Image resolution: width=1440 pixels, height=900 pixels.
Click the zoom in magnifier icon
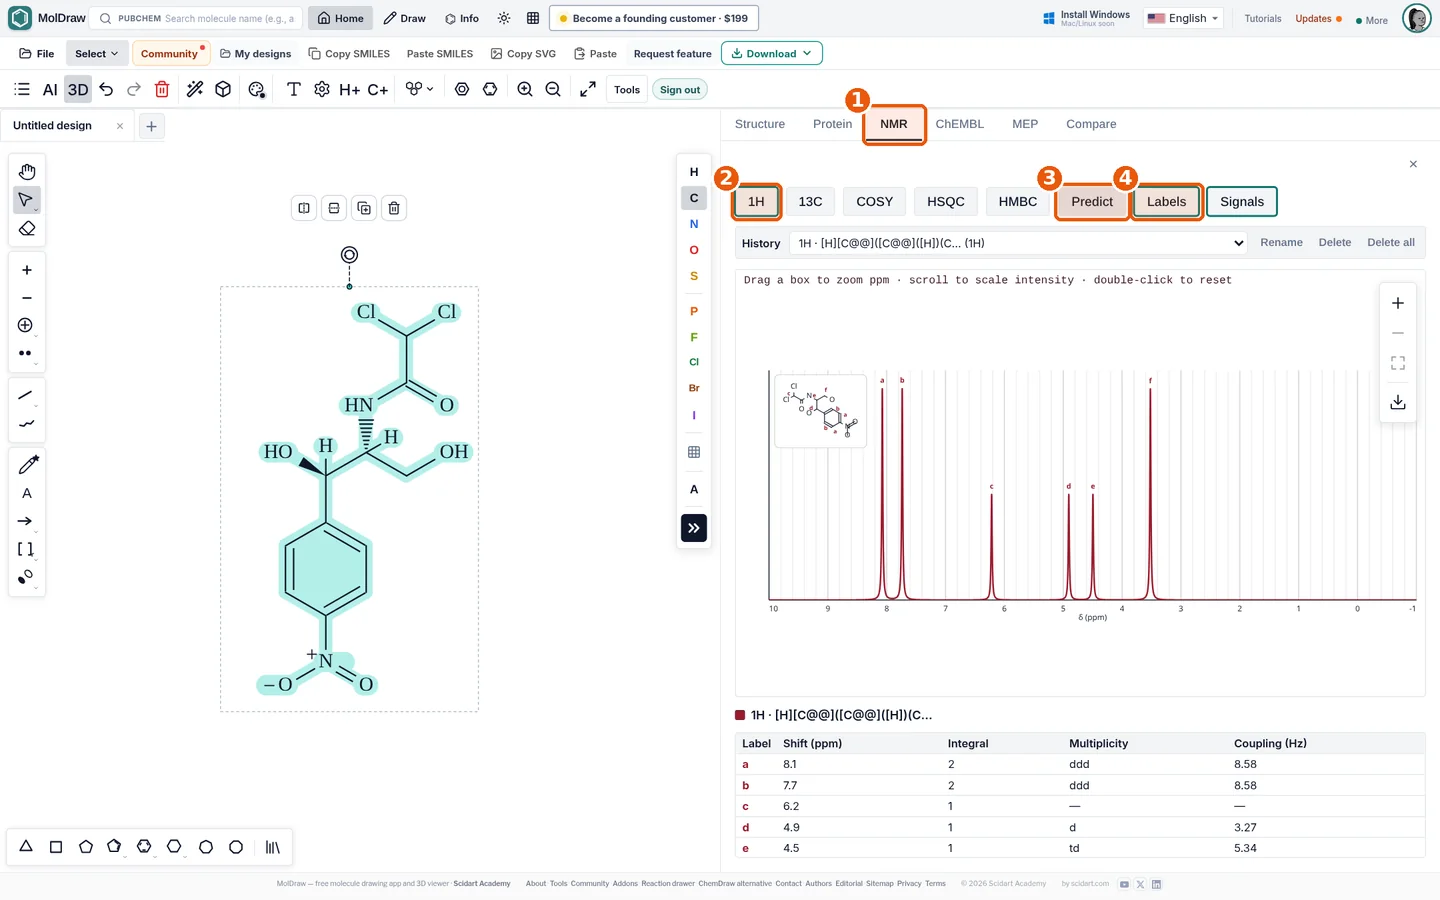click(525, 89)
